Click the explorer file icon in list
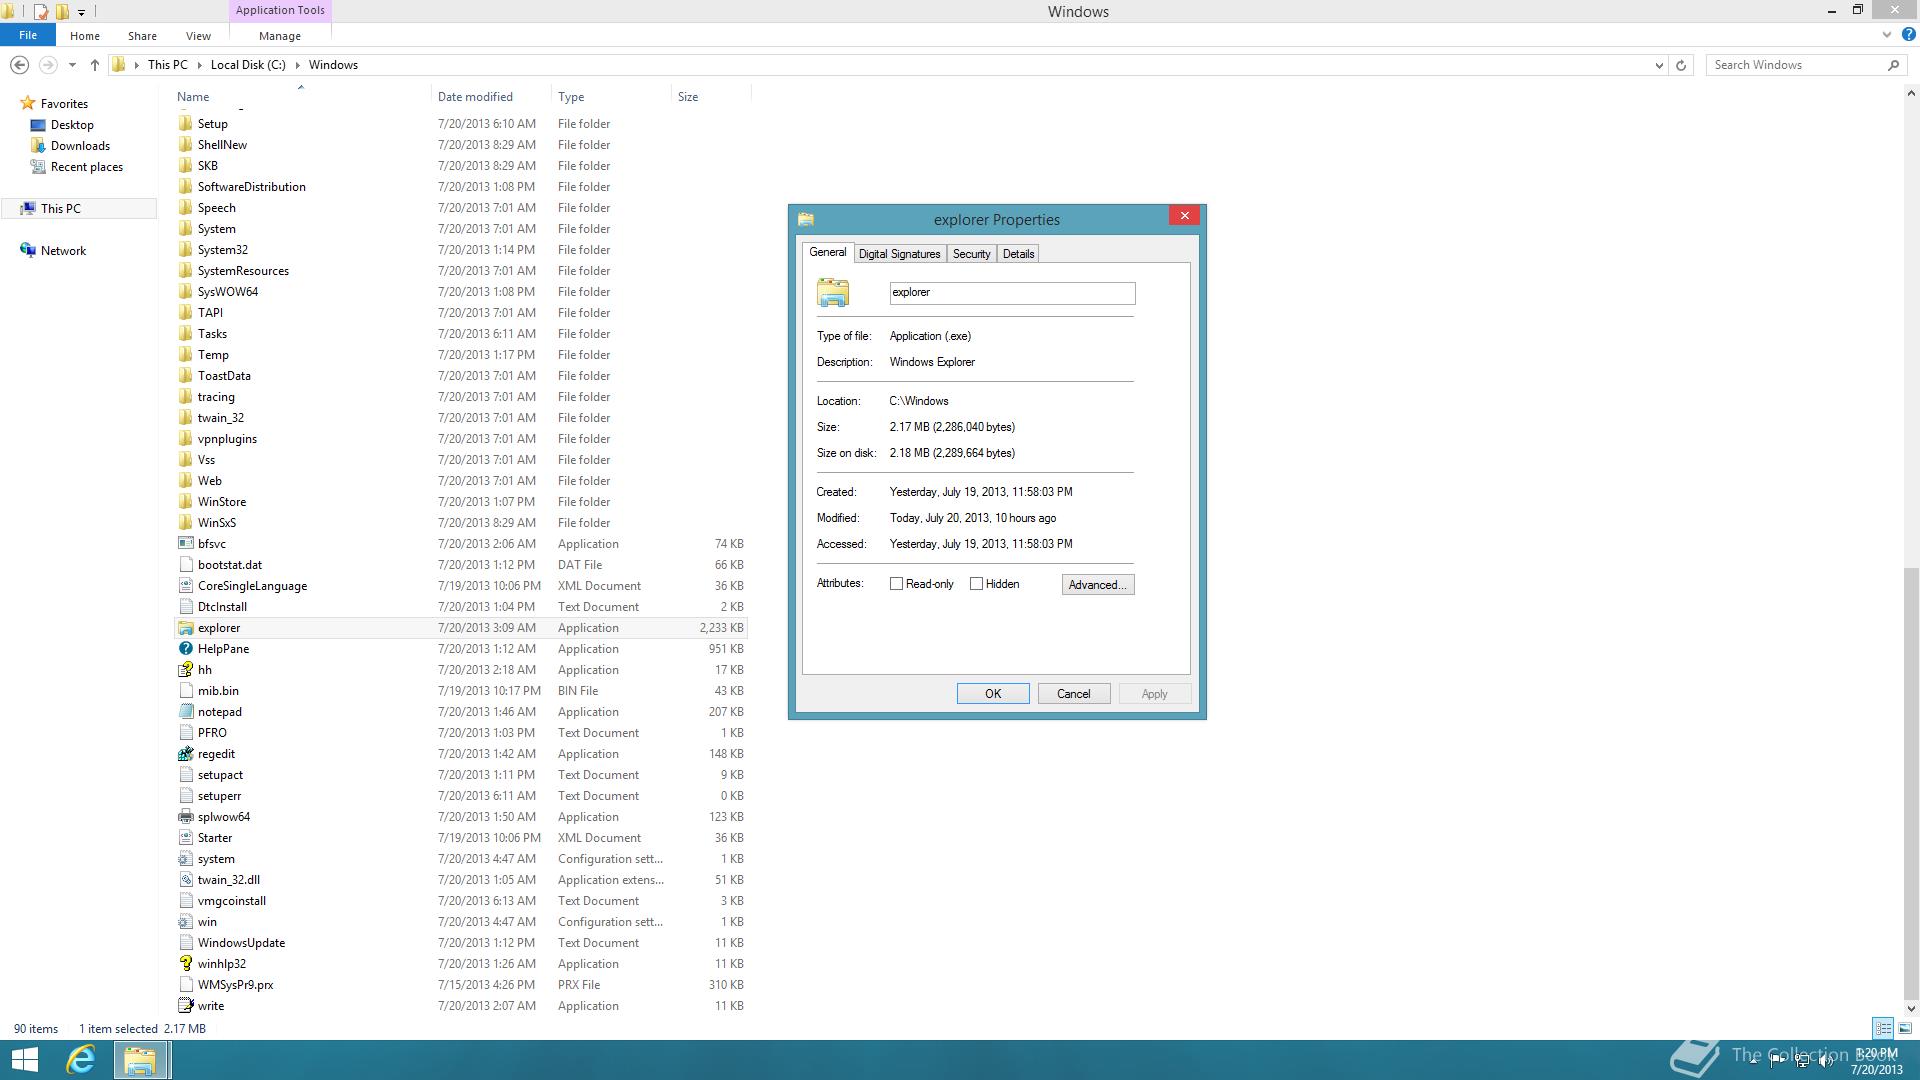1920x1080 pixels. 185,628
